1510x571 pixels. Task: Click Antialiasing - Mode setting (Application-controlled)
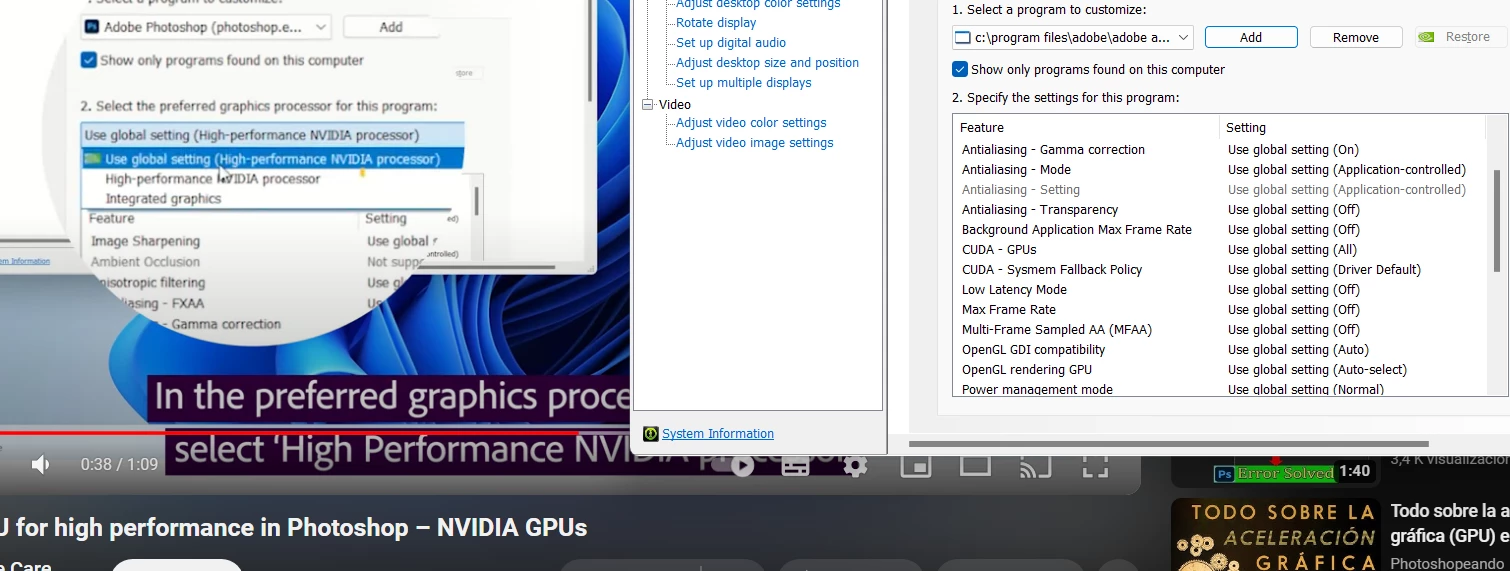(x=1346, y=169)
